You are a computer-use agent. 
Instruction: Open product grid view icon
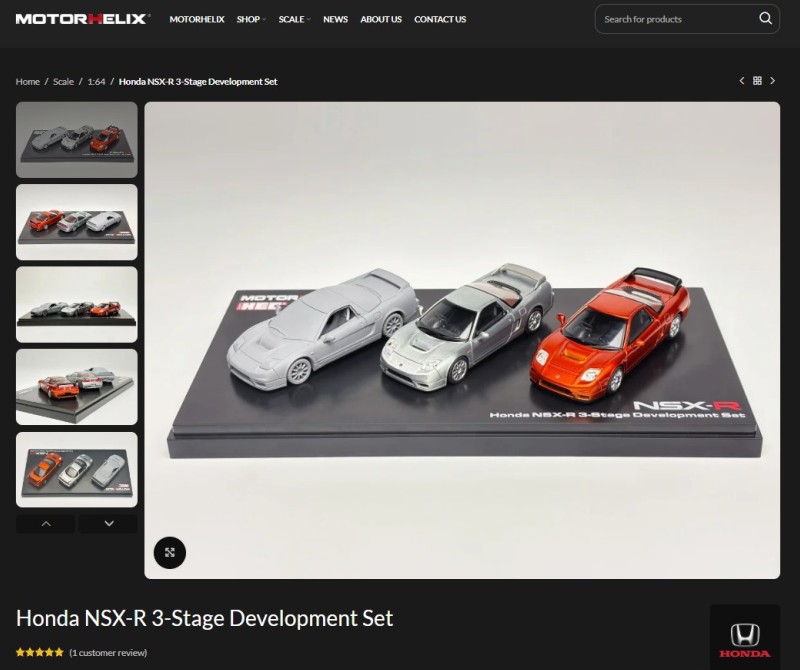tap(757, 81)
